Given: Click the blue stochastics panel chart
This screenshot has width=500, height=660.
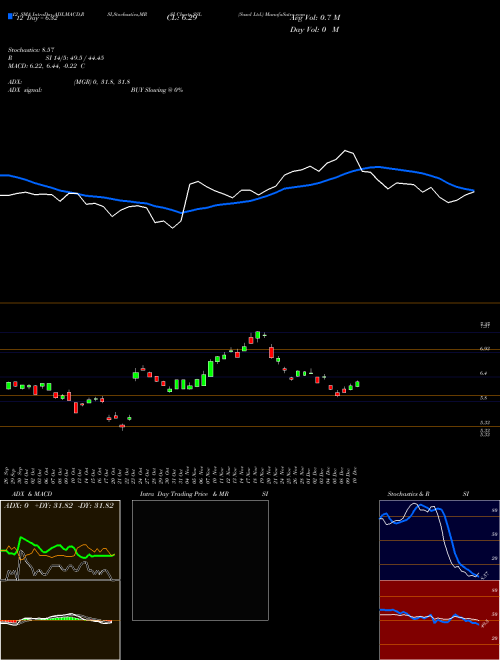Looking at the screenshot, I should pos(439,540).
